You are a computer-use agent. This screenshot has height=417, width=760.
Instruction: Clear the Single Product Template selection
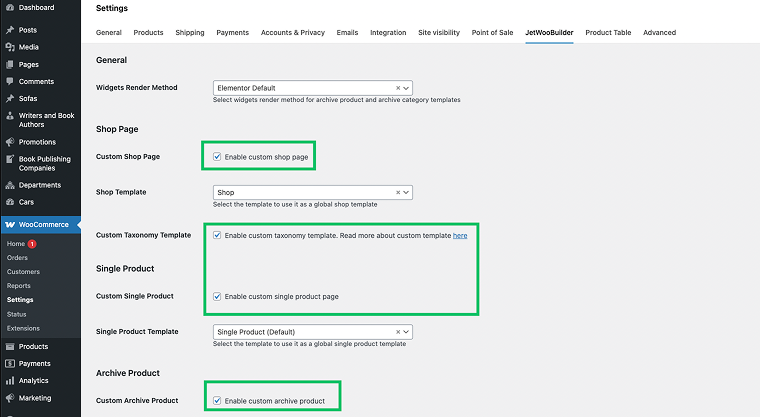click(x=398, y=332)
